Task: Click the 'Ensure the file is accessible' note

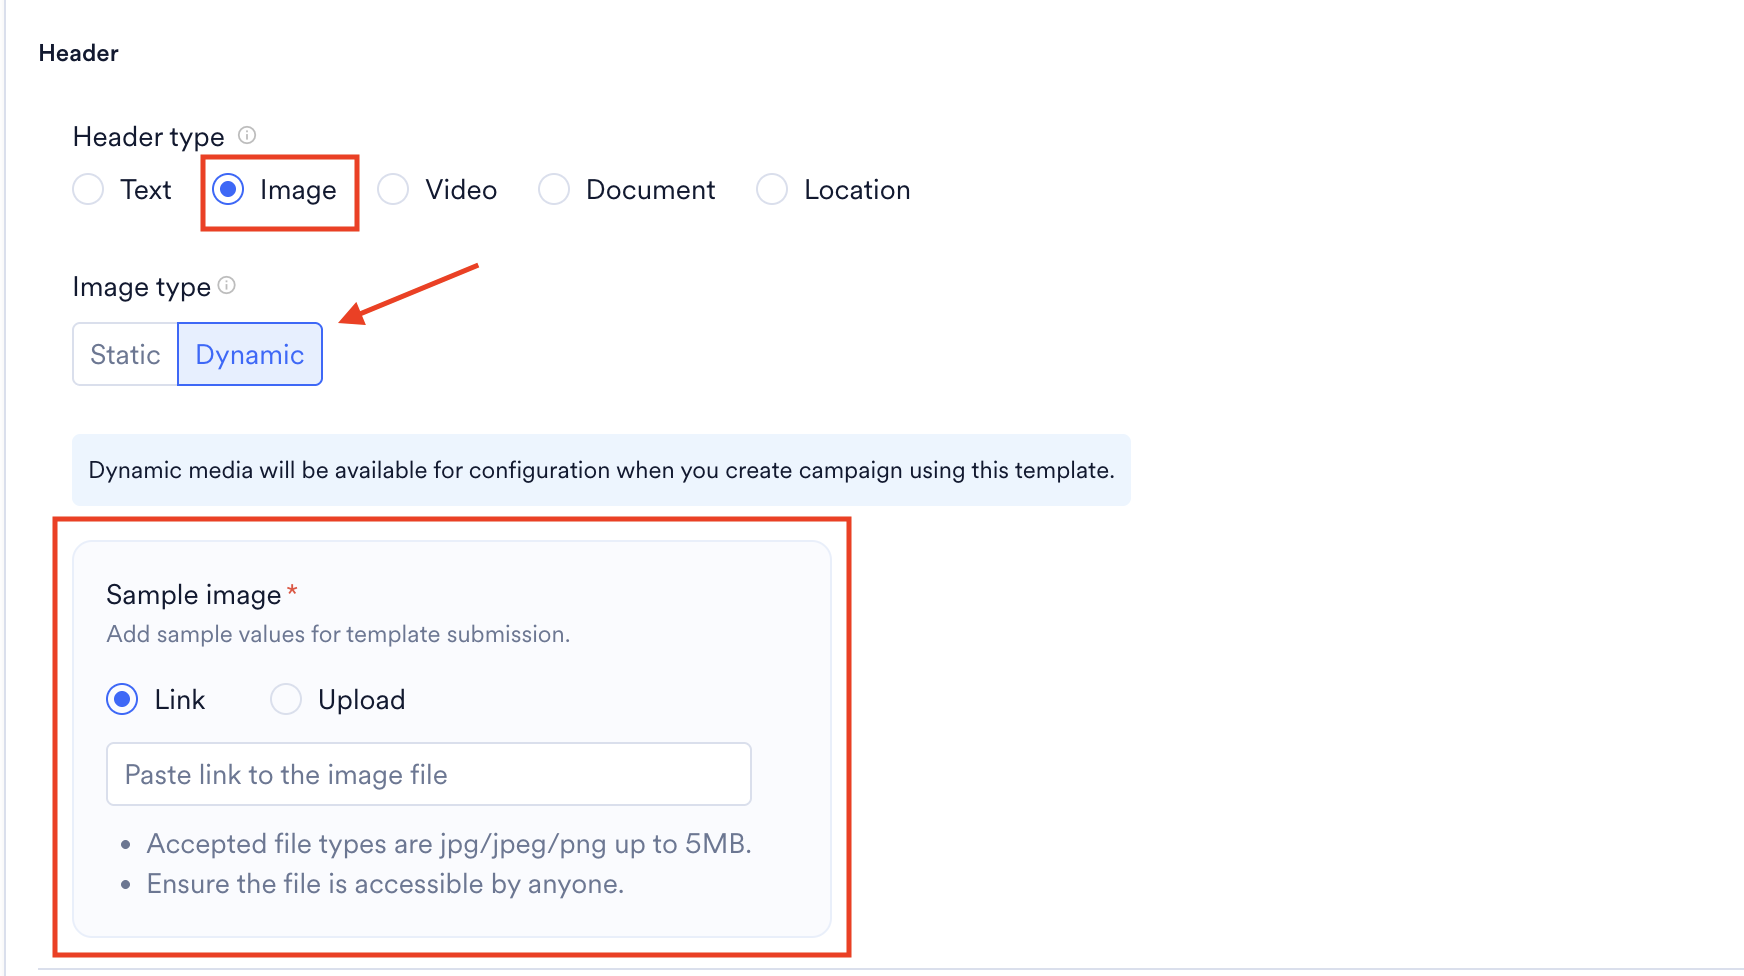Action: tap(385, 884)
